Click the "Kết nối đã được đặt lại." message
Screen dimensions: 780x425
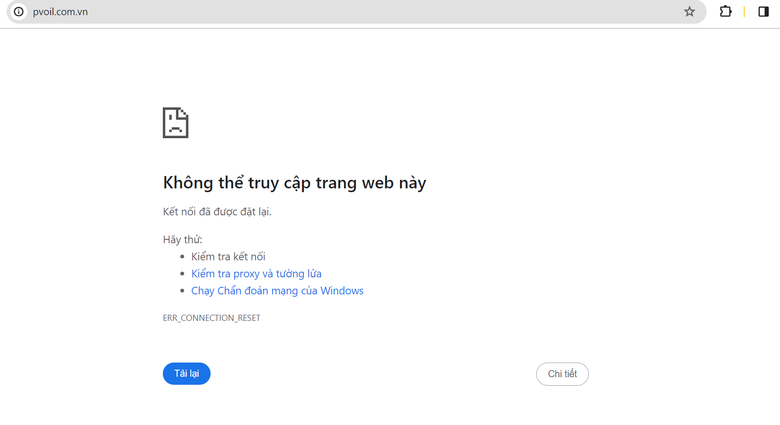click(x=217, y=212)
